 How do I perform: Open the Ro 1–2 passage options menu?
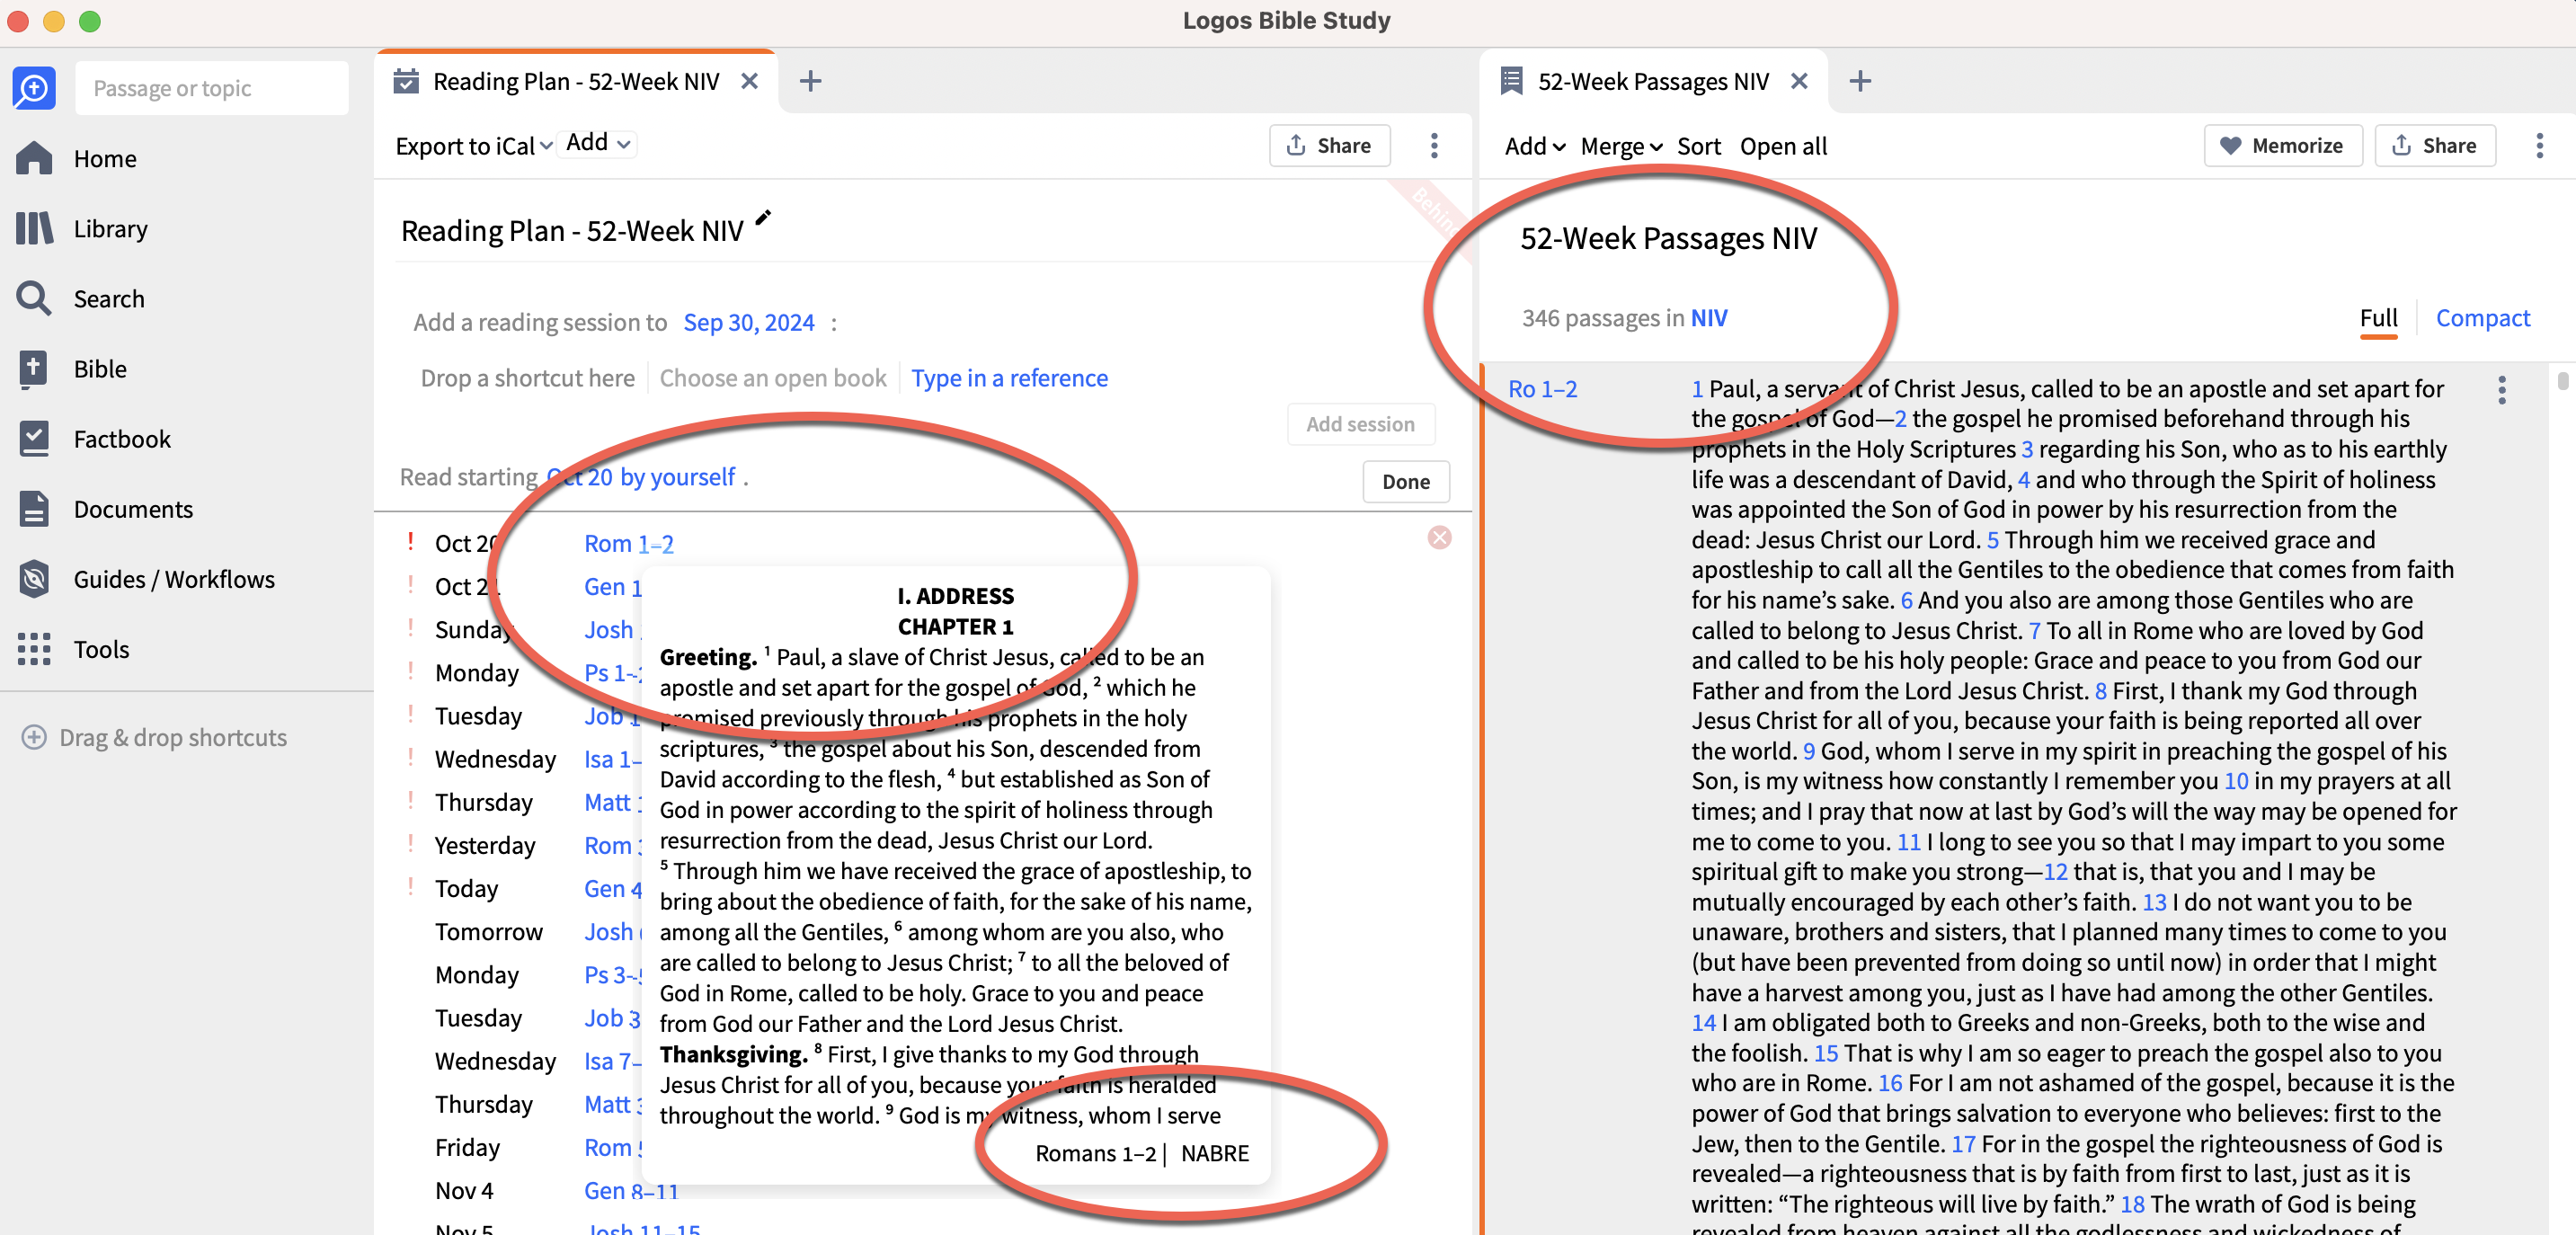pyautogui.click(x=2502, y=389)
